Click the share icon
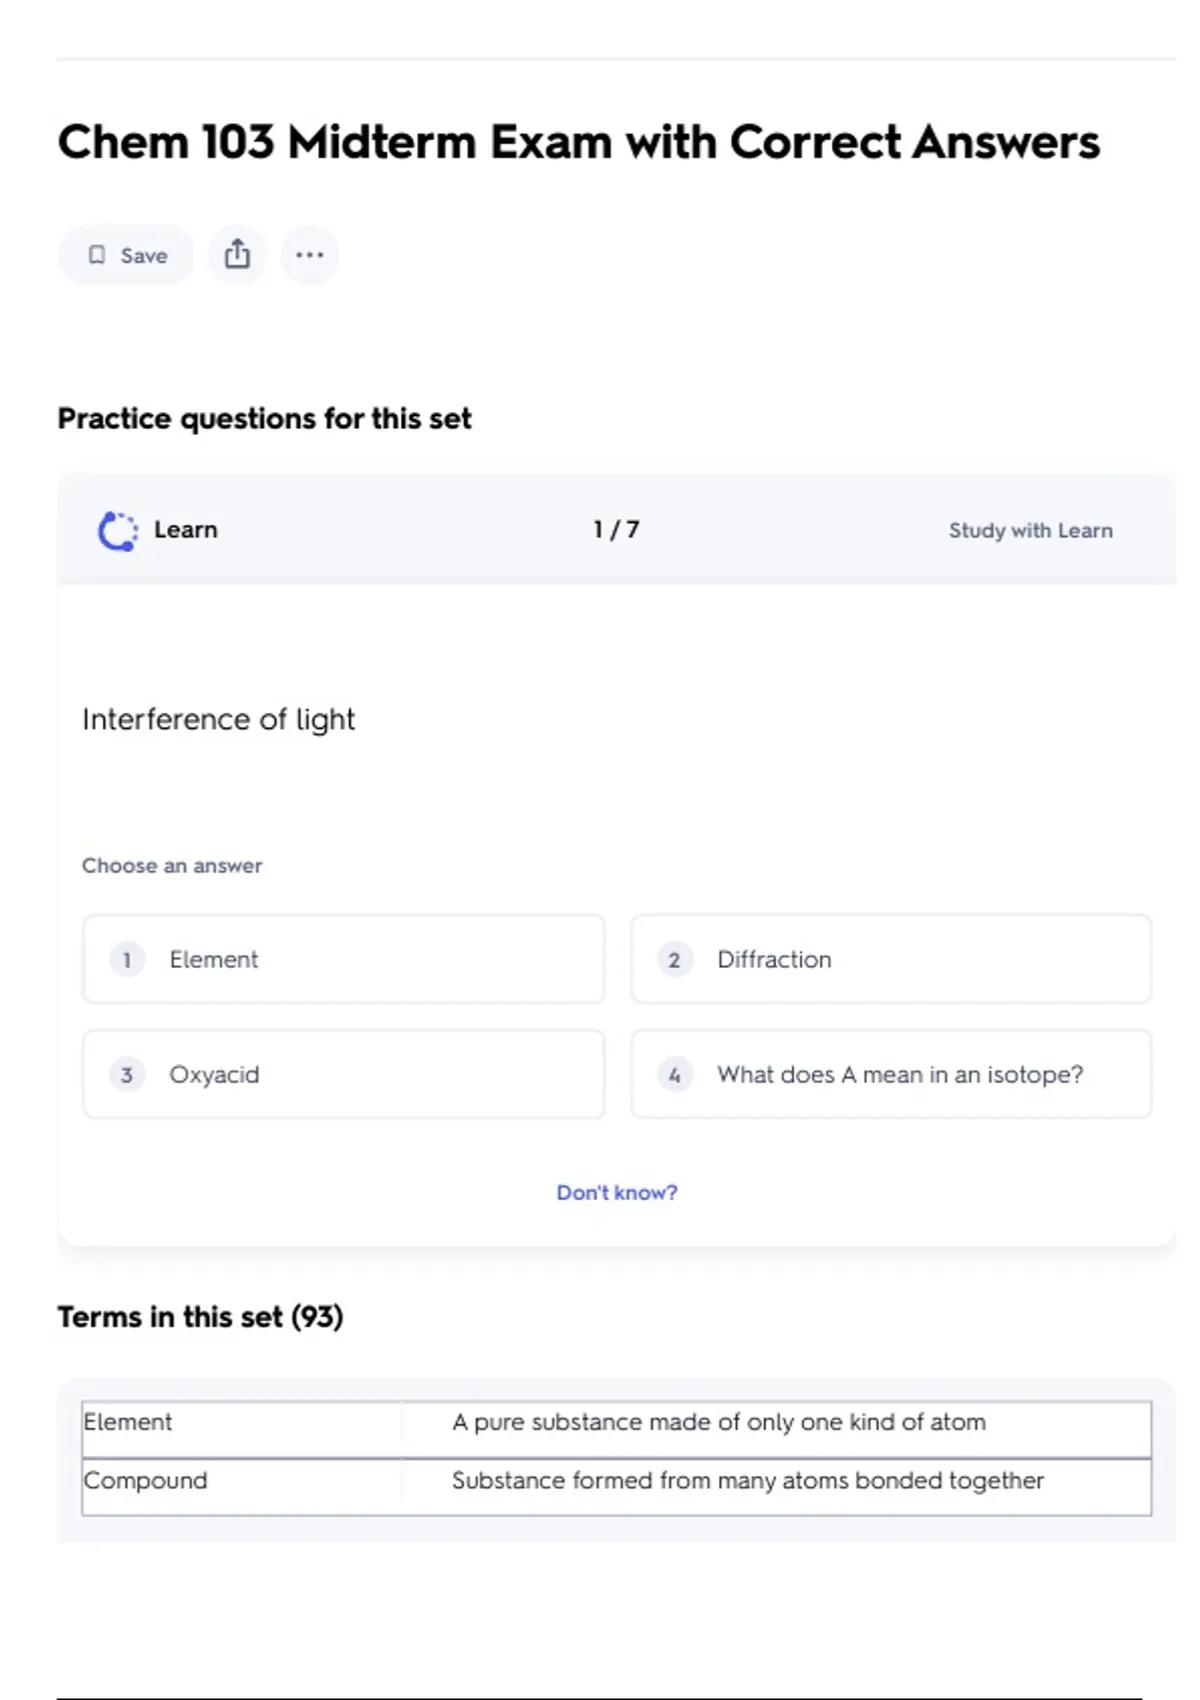 coord(237,255)
